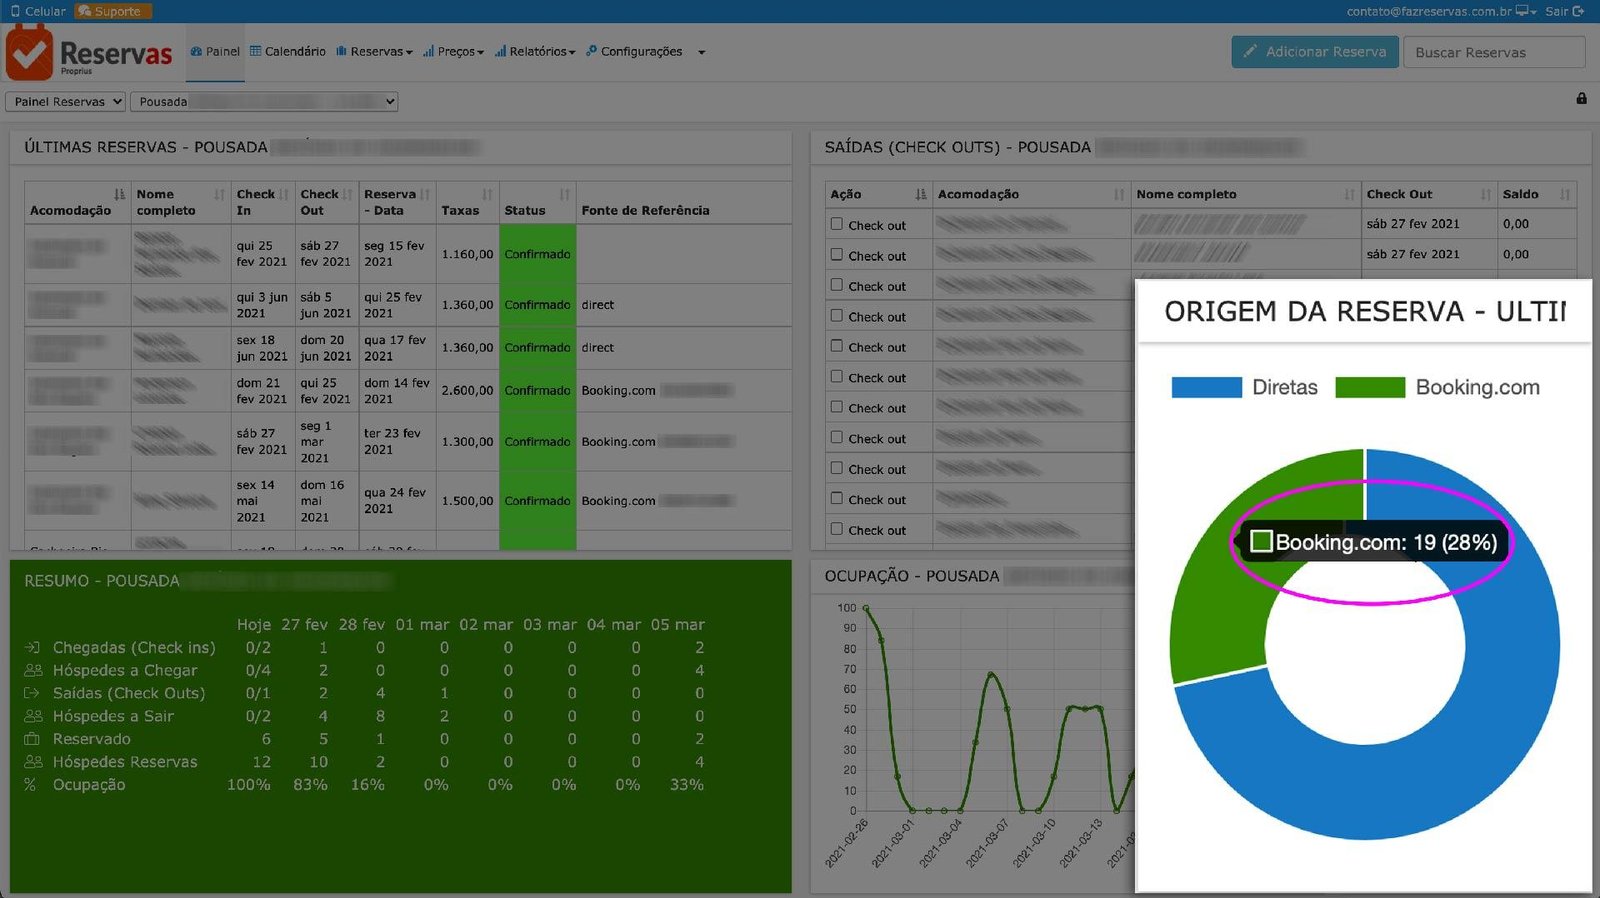Check the seventh Check out box

pyautogui.click(x=837, y=407)
